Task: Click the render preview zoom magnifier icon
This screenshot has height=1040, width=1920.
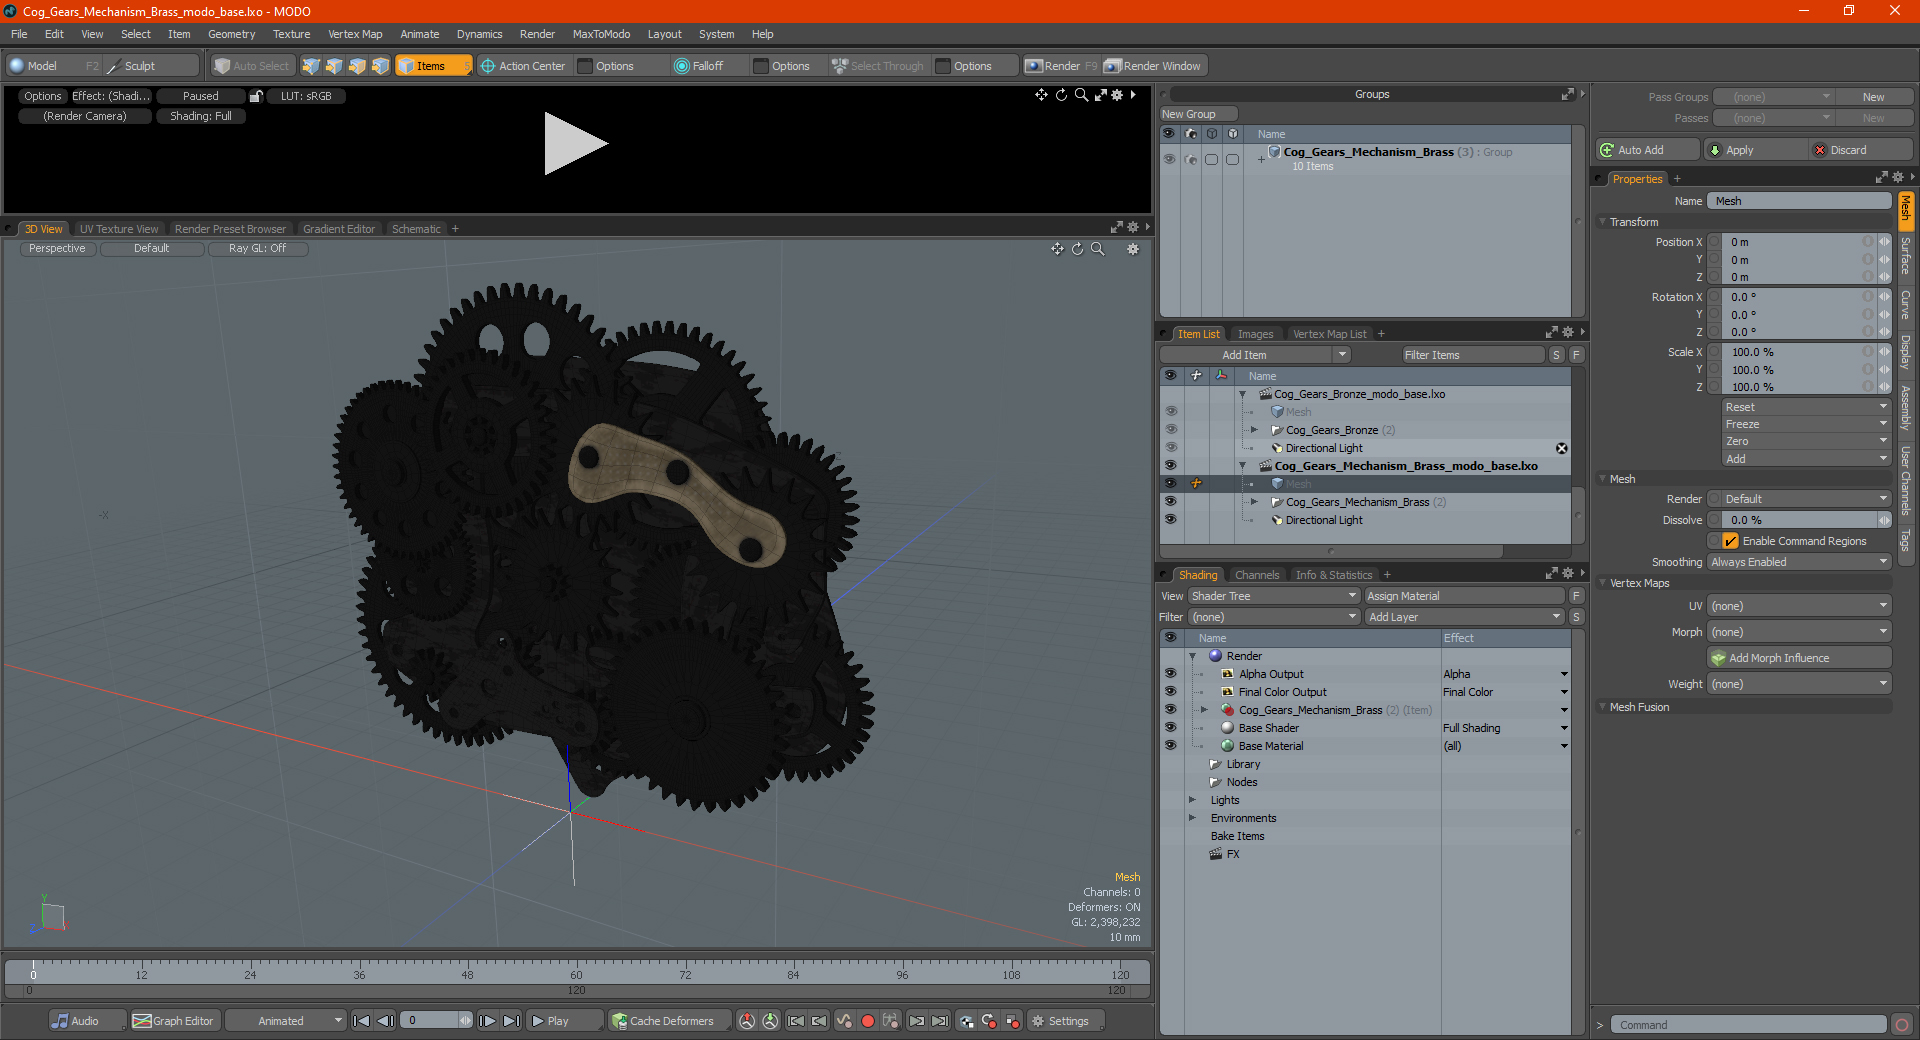Action: point(1081,95)
